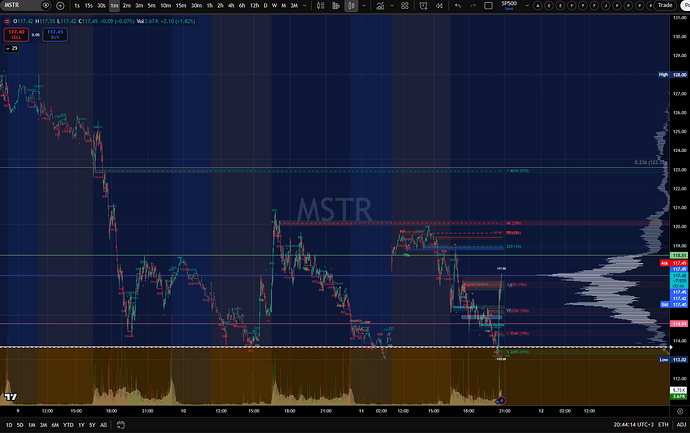Click the red flag icon before OHLC values

coord(7,21)
